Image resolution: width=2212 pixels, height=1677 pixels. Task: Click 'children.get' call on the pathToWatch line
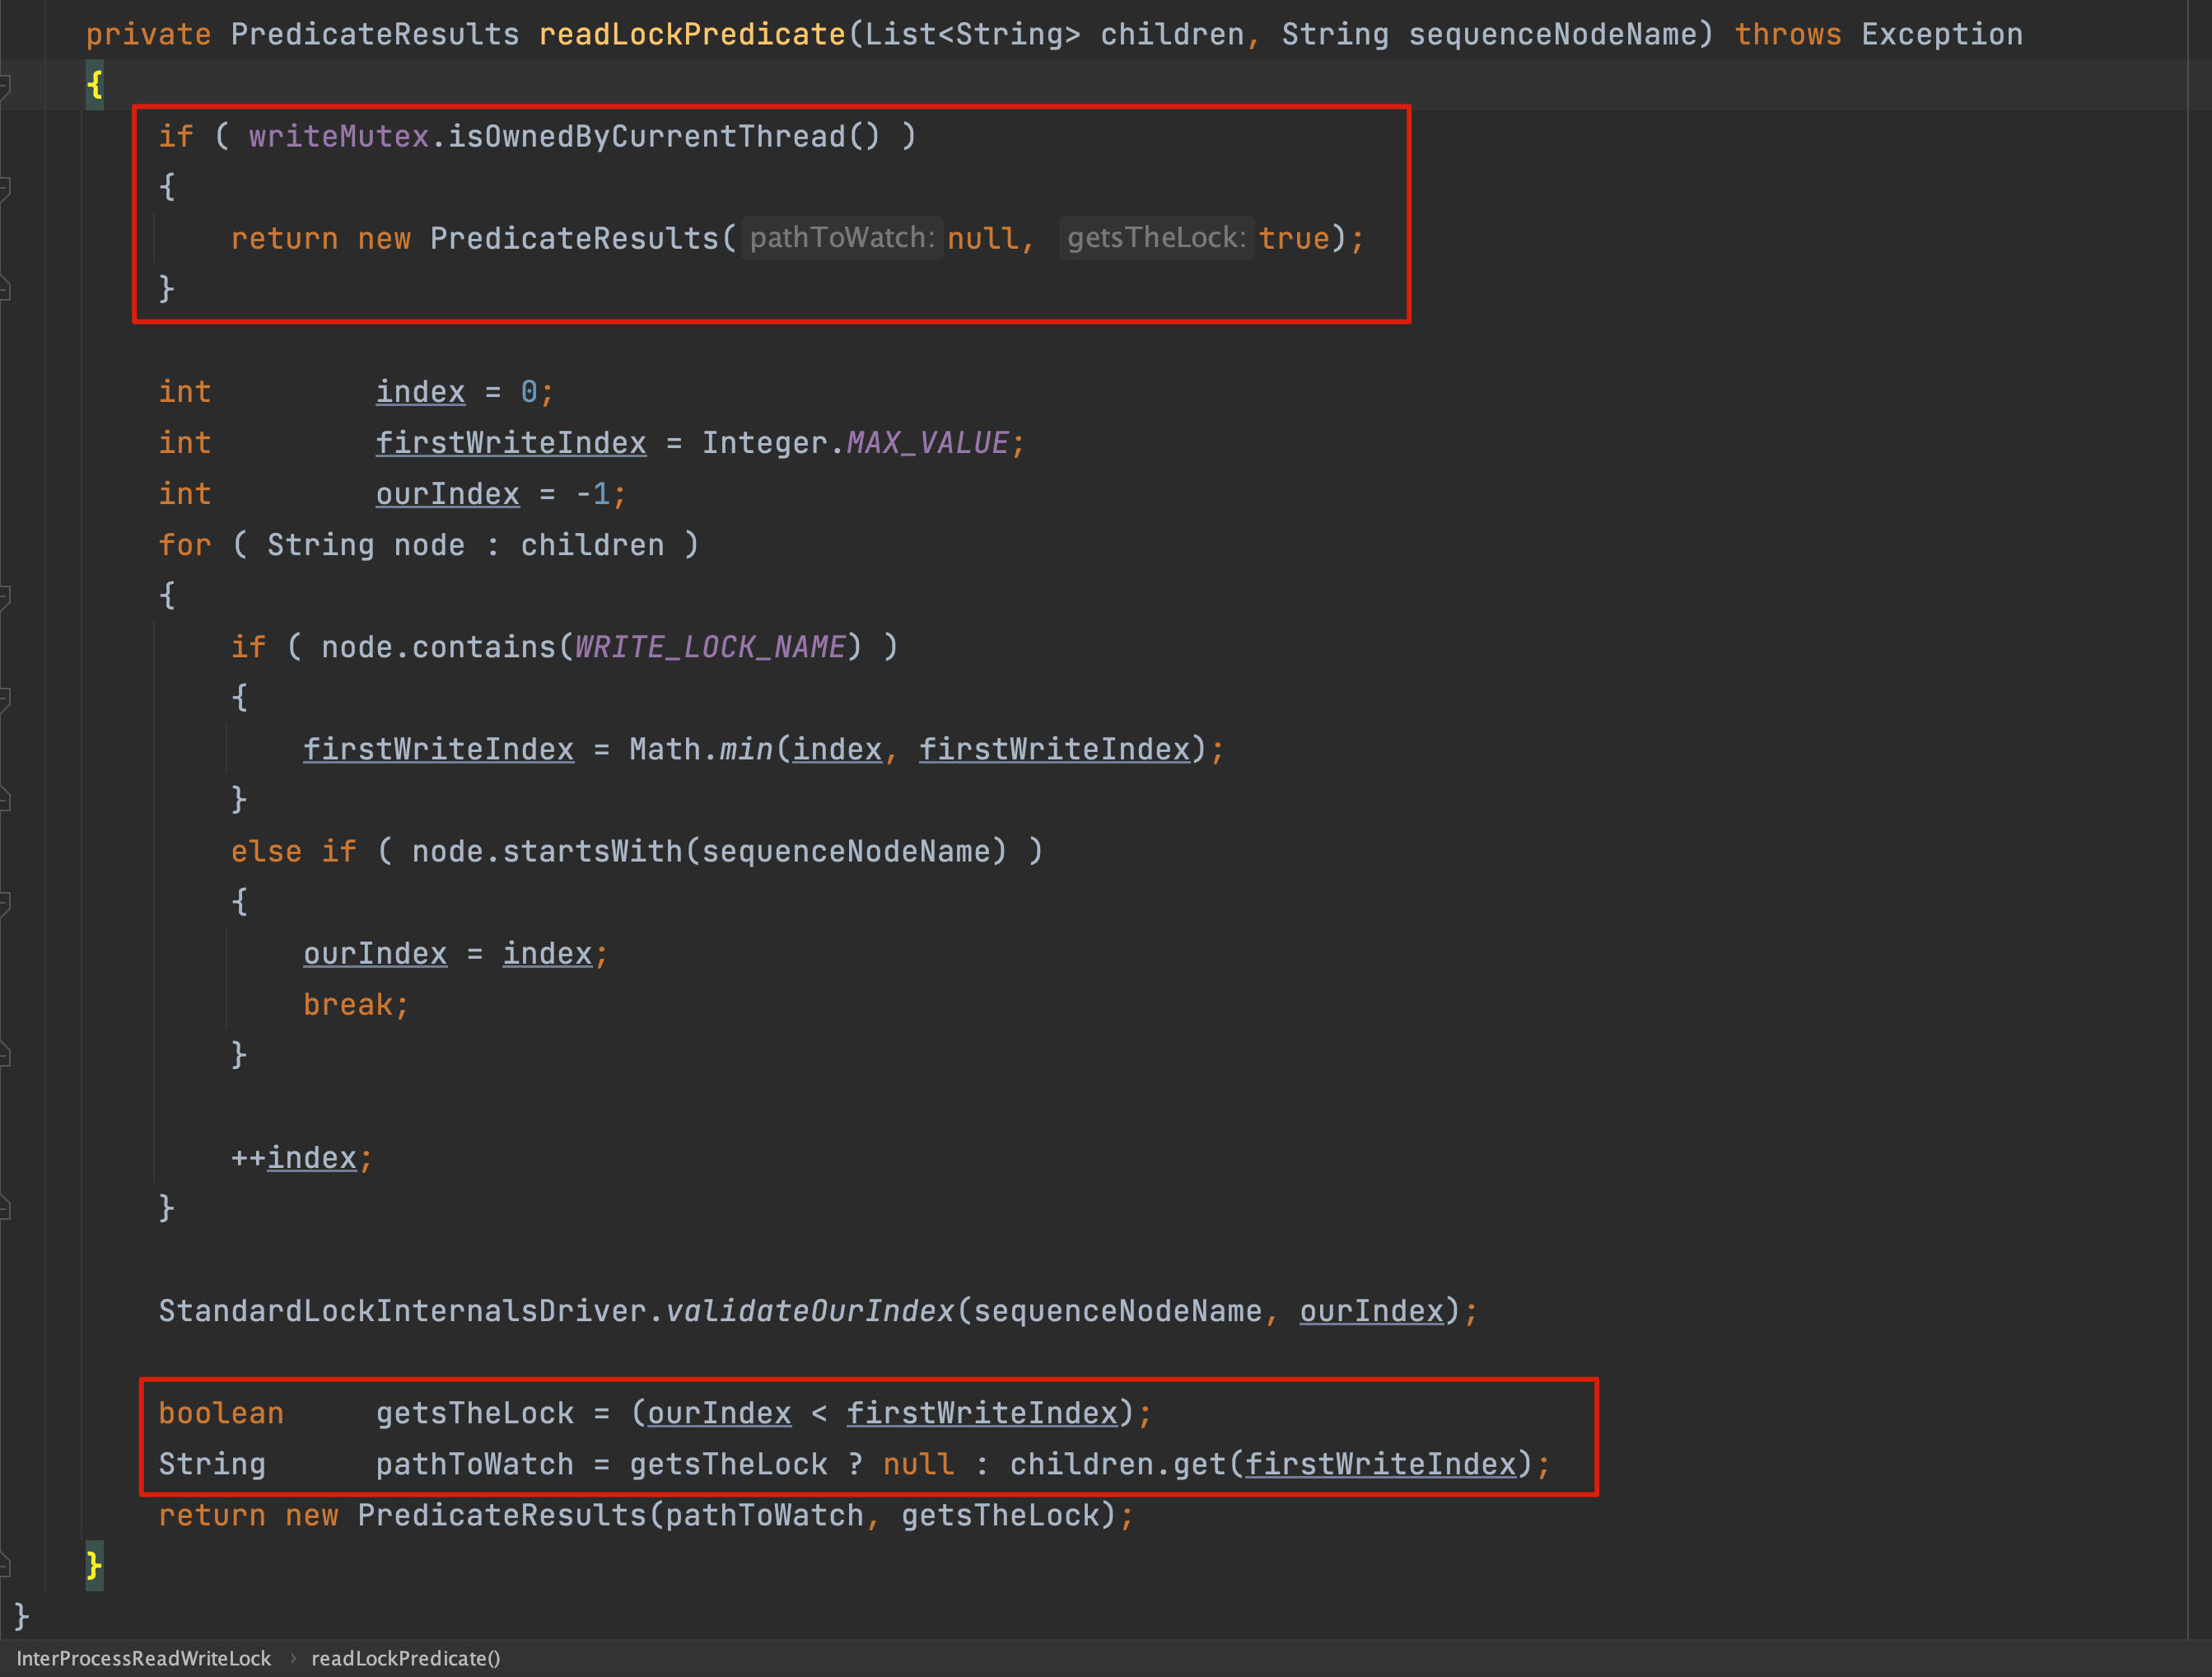tap(1118, 1465)
